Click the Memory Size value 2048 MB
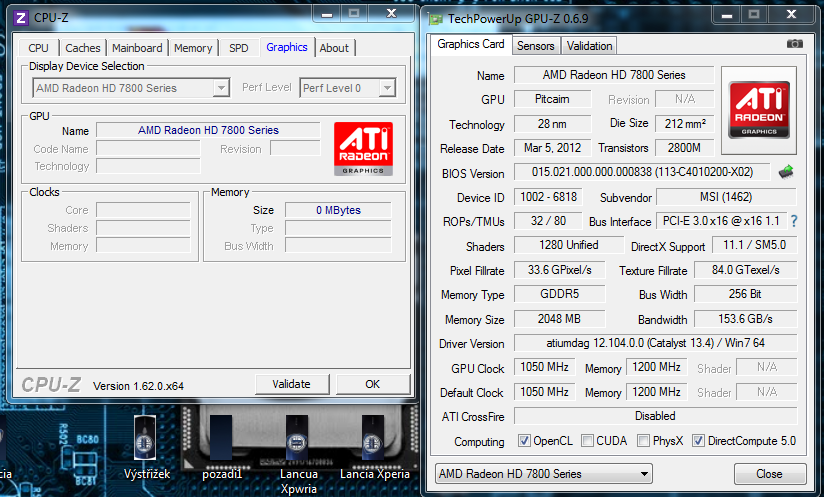This screenshot has width=824, height=497. tap(559, 319)
